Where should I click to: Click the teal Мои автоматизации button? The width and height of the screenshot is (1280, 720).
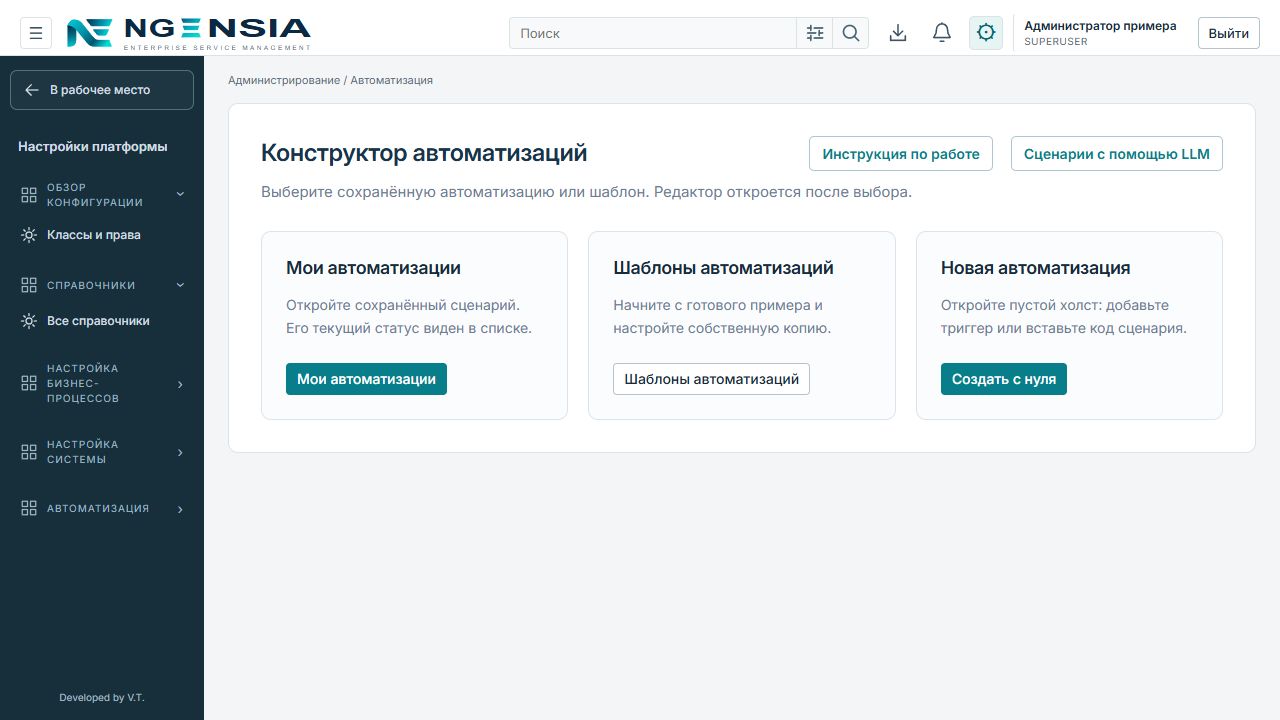pos(366,379)
